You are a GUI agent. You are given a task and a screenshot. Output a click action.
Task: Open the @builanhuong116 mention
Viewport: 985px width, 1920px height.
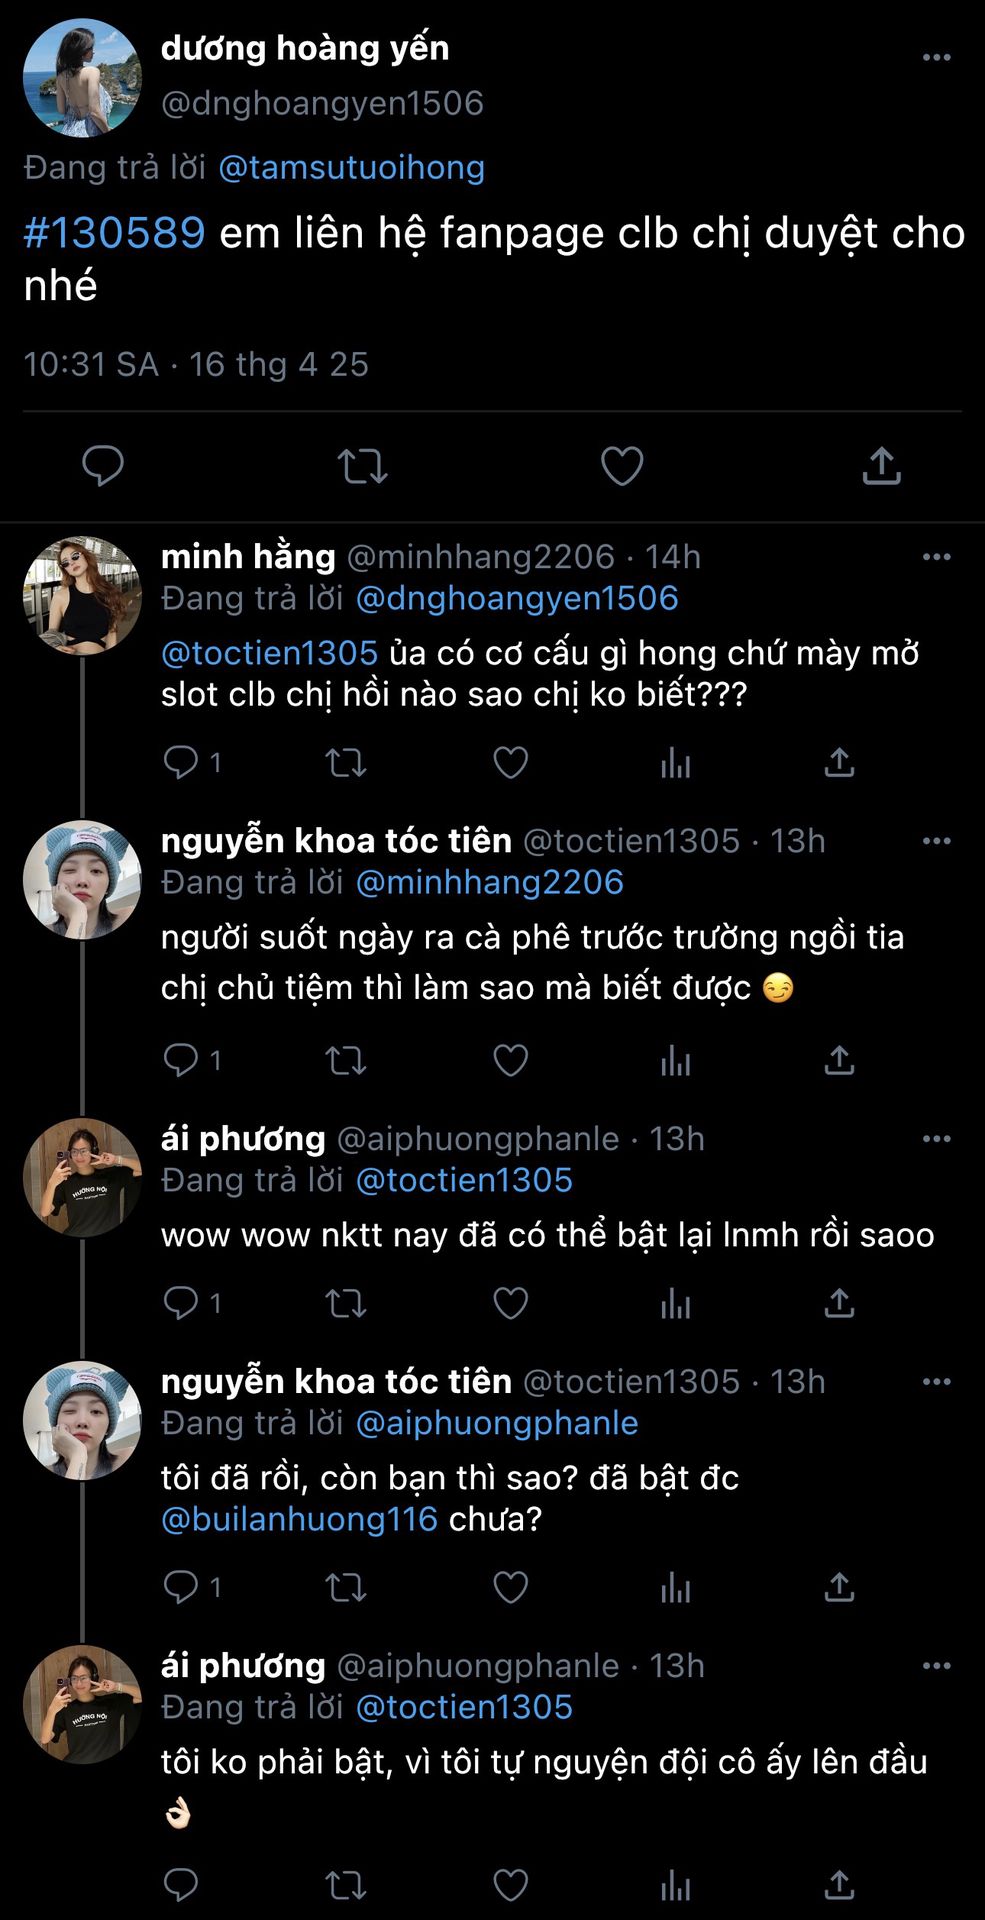pyautogui.click(x=299, y=1519)
